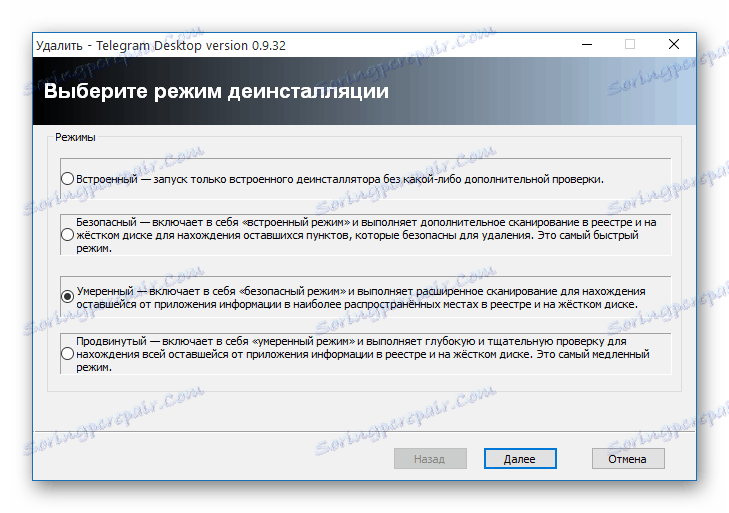Choose the Безопасный mode radio button
The image size is (729, 513).
pos(68,235)
